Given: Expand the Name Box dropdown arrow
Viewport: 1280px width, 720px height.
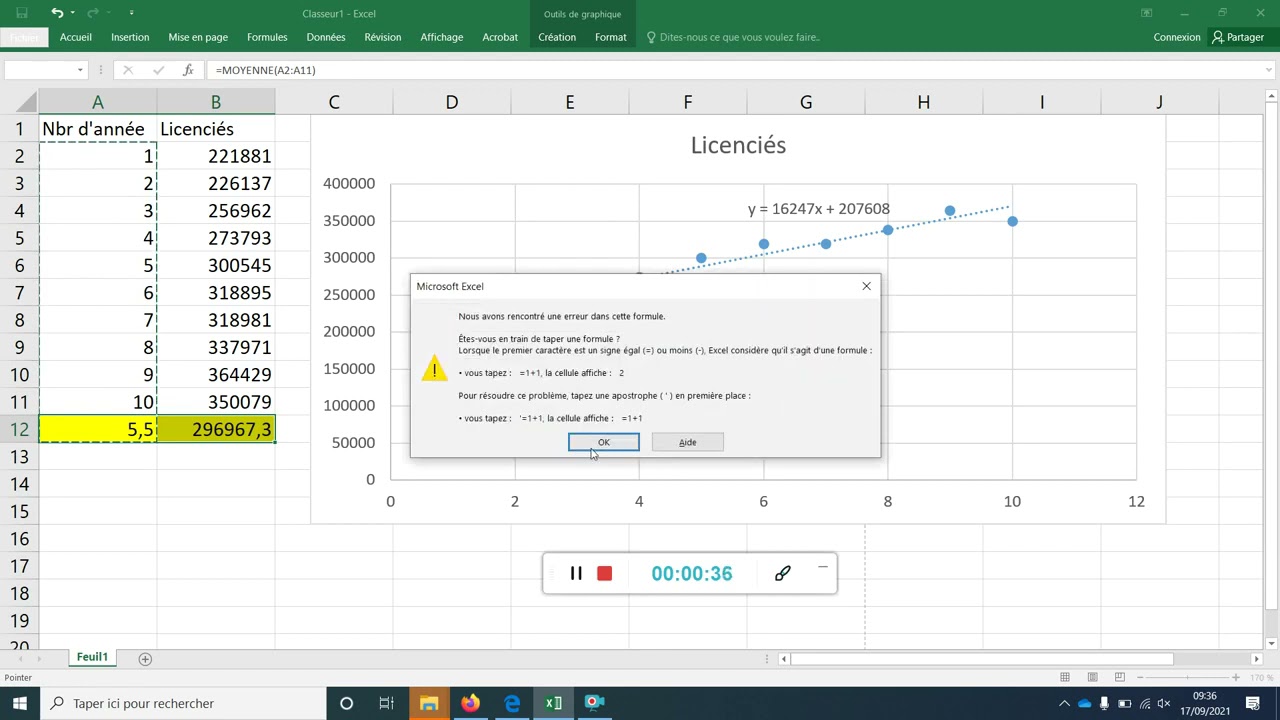Looking at the screenshot, I should point(80,70).
